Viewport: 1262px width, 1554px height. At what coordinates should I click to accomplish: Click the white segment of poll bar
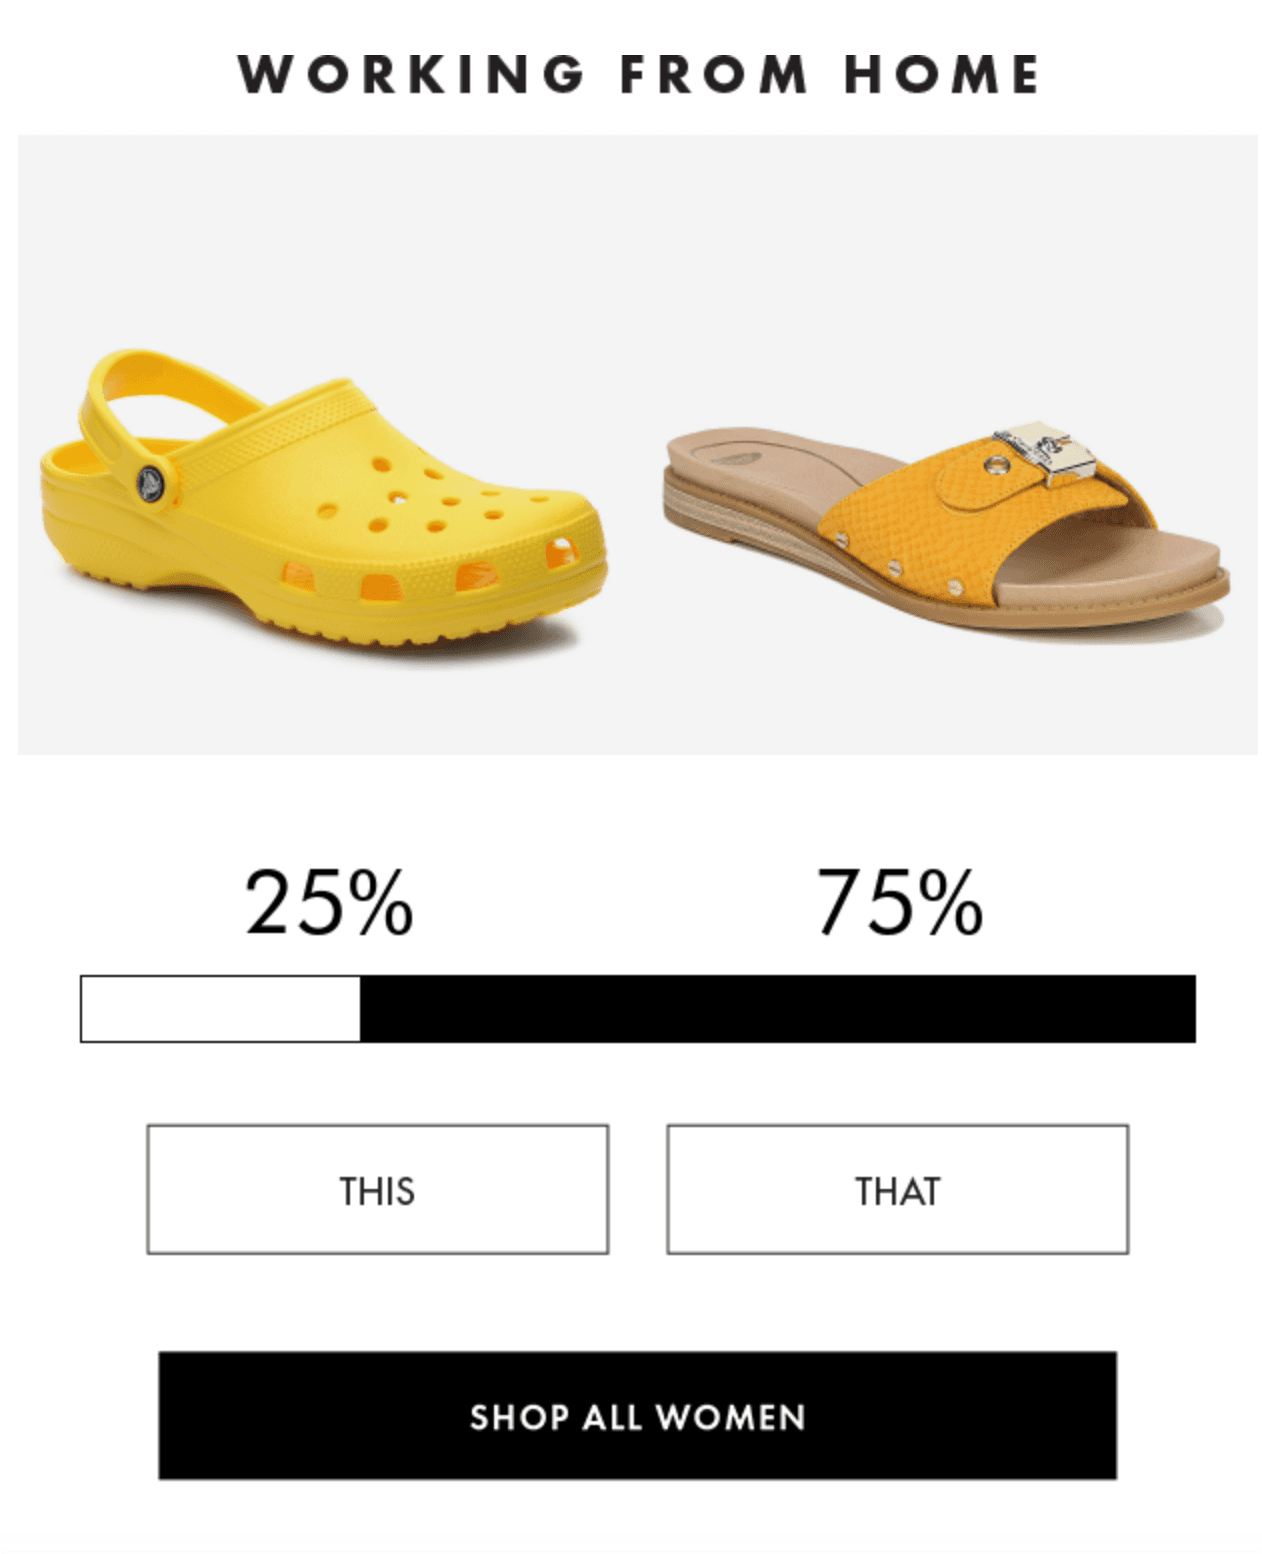(220, 1009)
